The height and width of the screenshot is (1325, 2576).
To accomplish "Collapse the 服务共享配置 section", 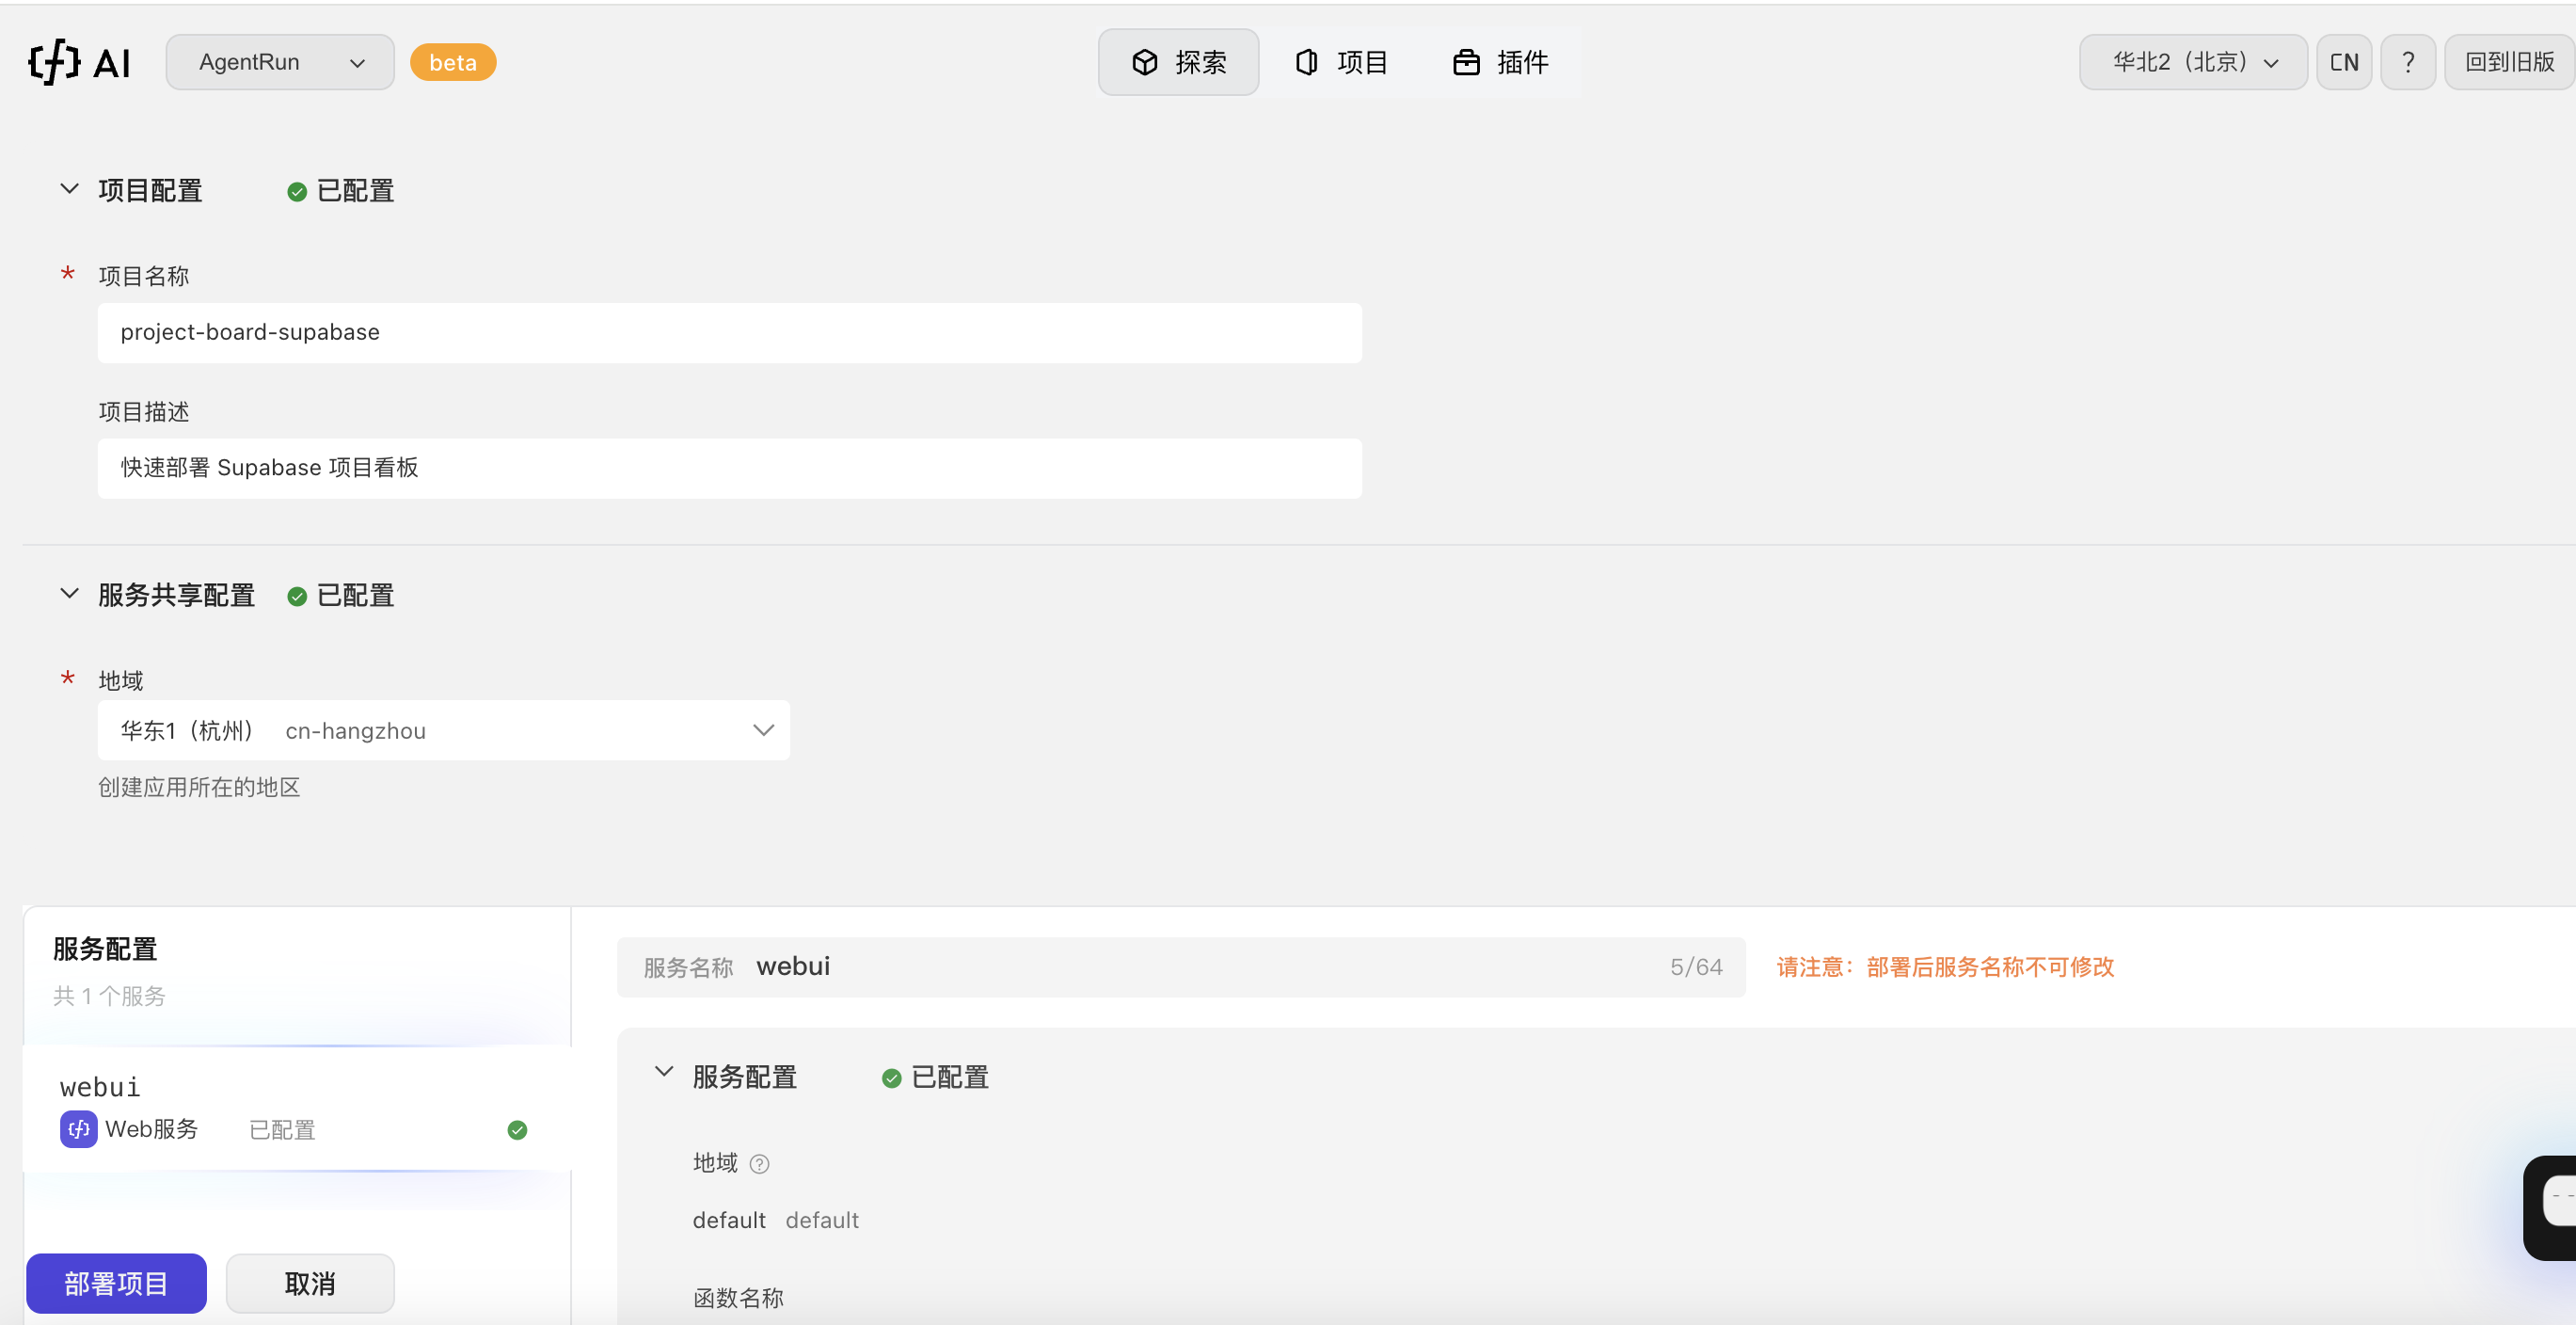I will tap(69, 594).
